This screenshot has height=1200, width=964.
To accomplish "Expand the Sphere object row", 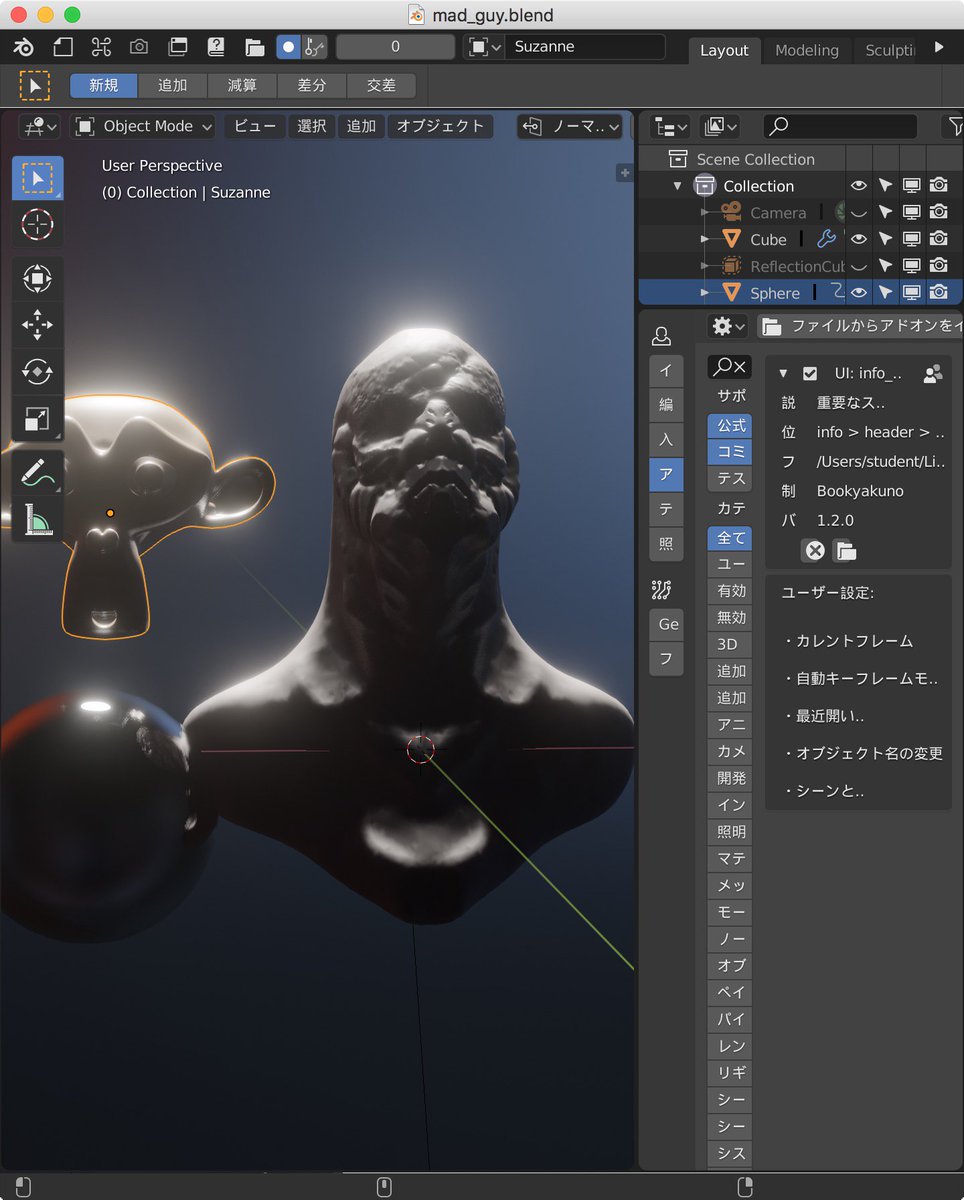I will click(705, 292).
